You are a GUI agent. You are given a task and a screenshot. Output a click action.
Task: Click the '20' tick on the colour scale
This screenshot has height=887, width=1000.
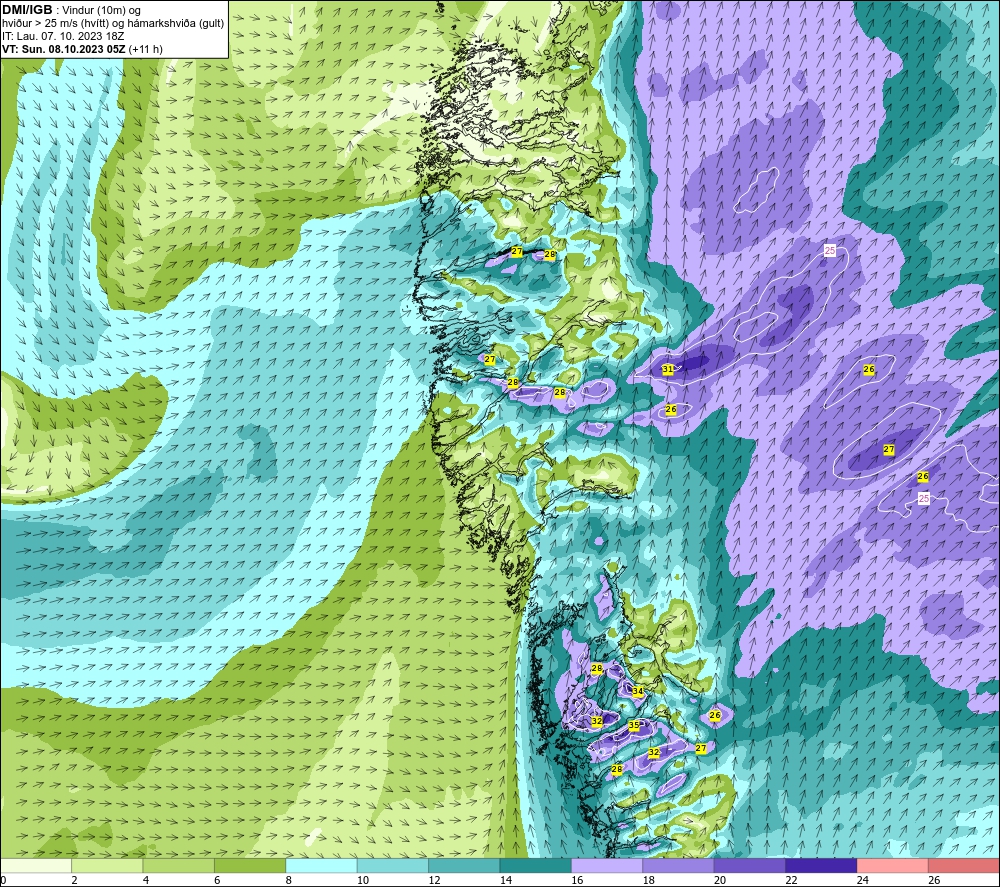[720, 880]
